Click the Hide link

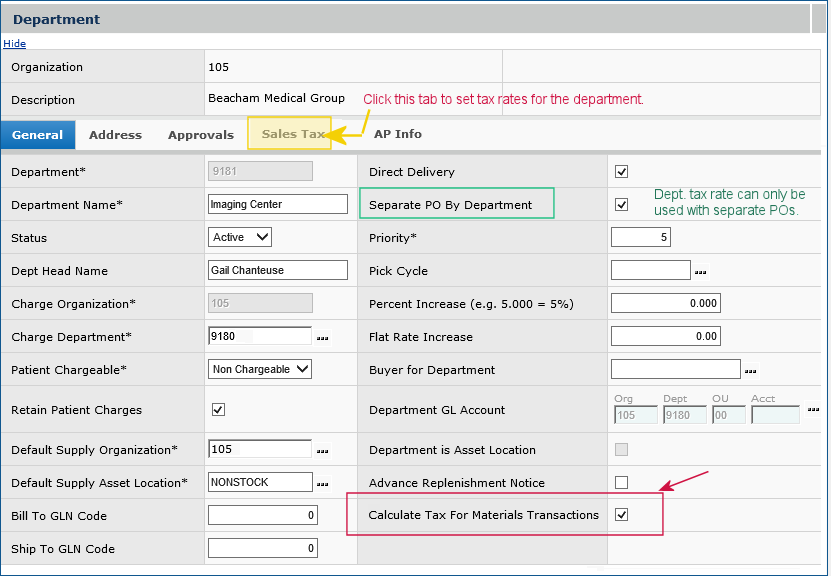pyautogui.click(x=14, y=44)
